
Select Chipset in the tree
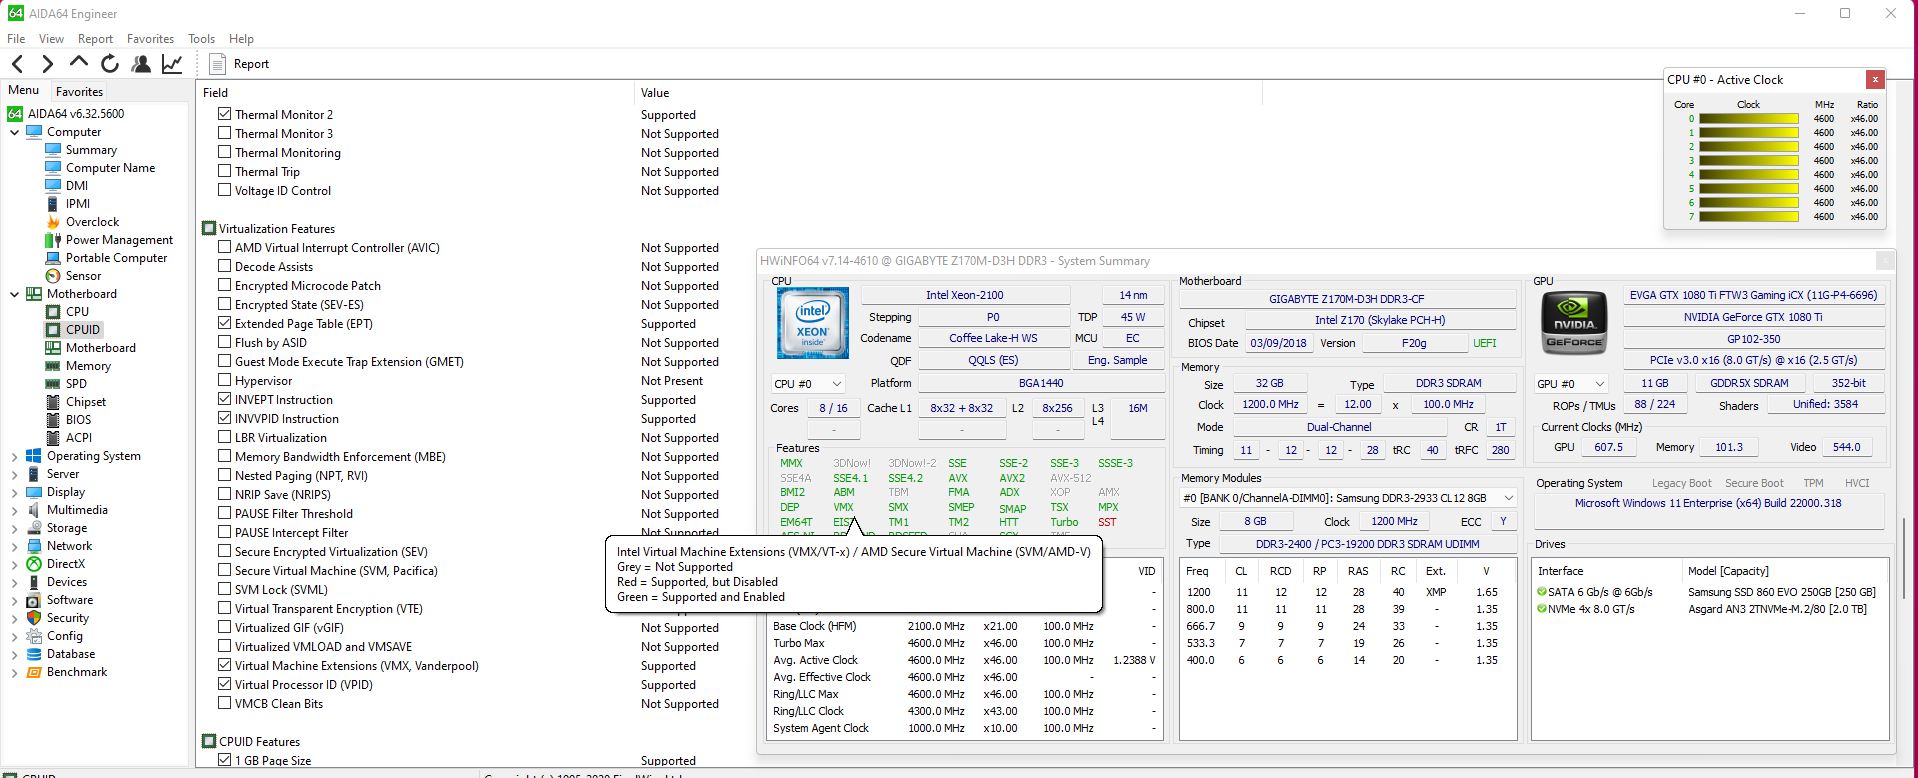86,402
